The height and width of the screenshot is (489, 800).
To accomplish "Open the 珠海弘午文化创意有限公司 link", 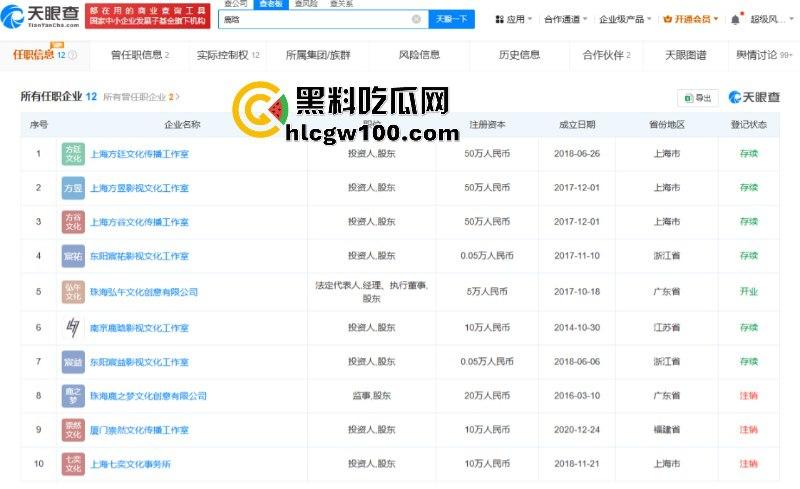I will (144, 292).
